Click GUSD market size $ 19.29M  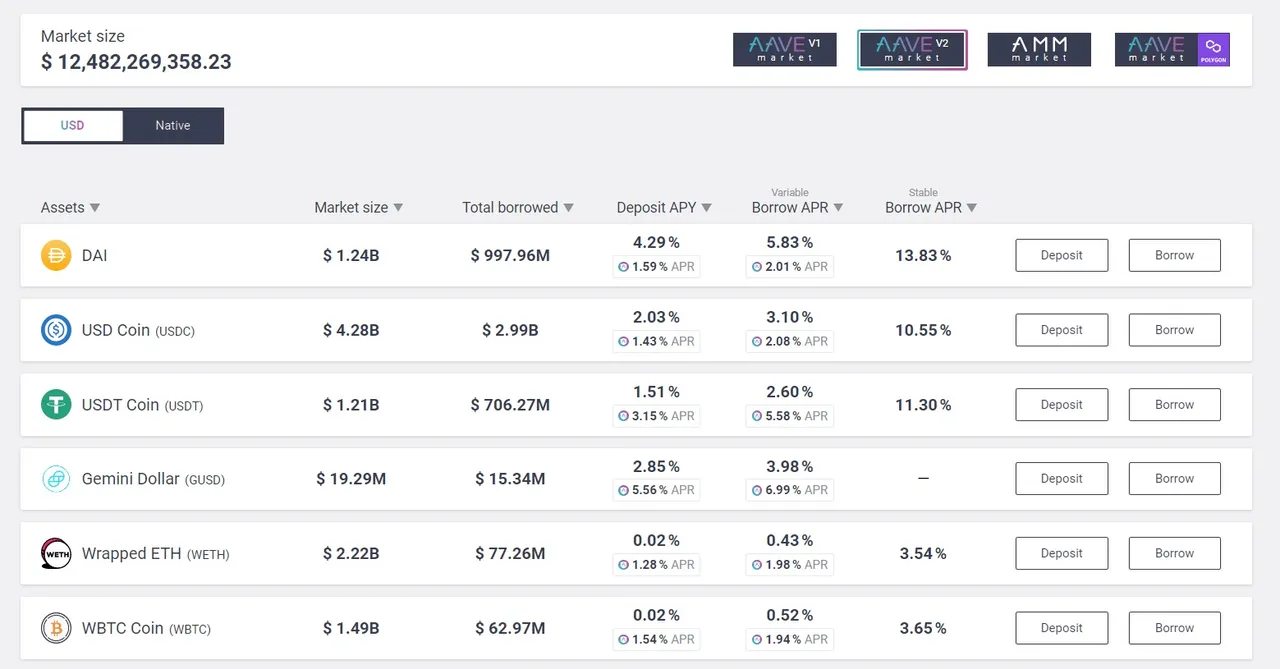pyautogui.click(x=351, y=479)
